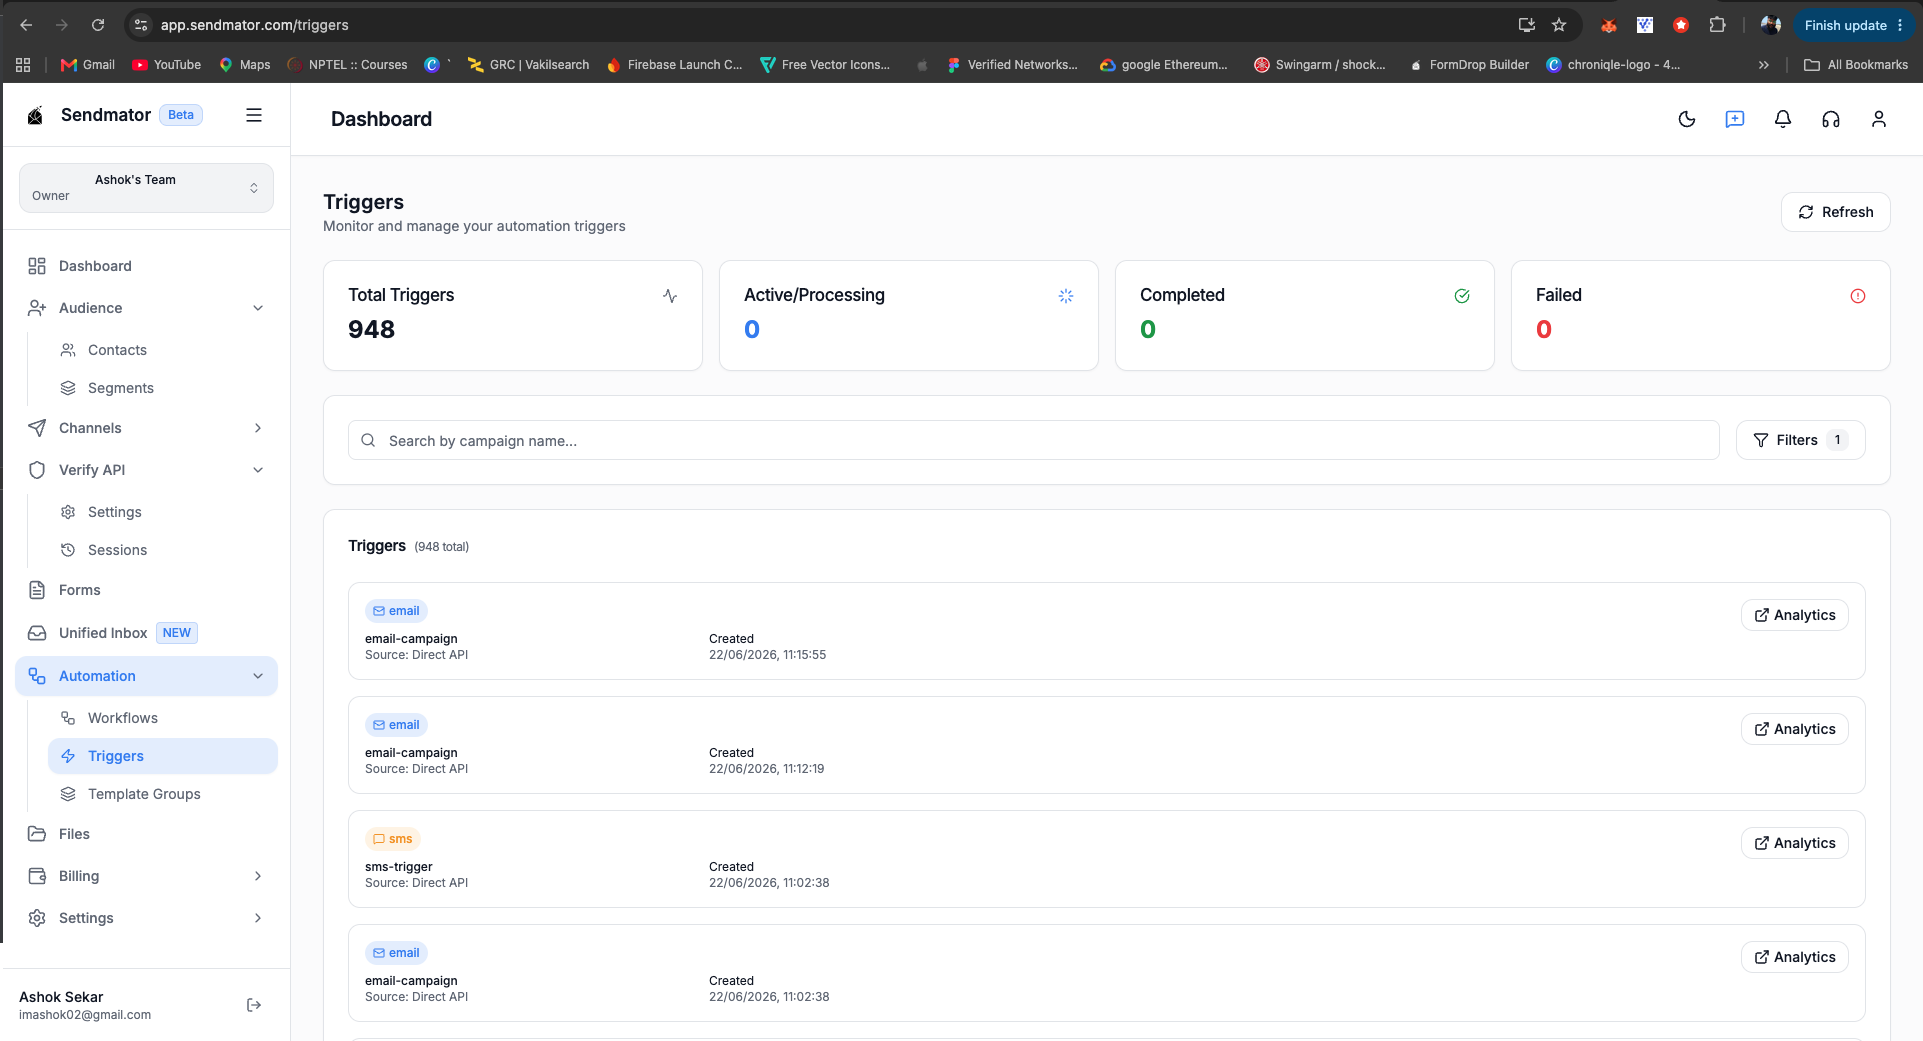
Task: Select Triggers under Automation
Action: click(x=162, y=756)
